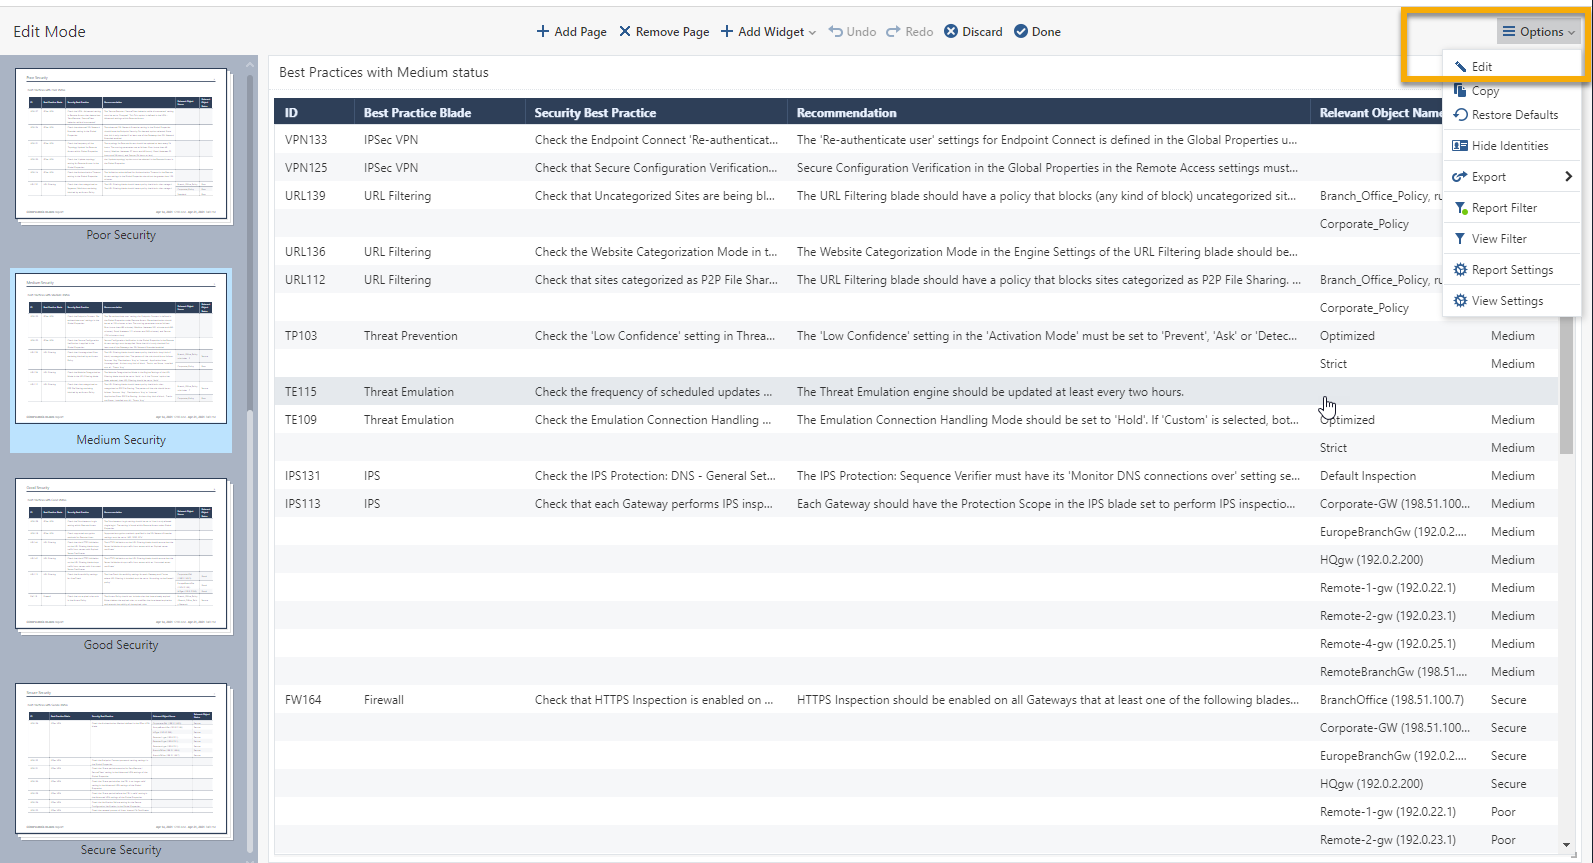Click the Discard circle icon
Viewport: 1593px width, 863px height.
[951, 32]
